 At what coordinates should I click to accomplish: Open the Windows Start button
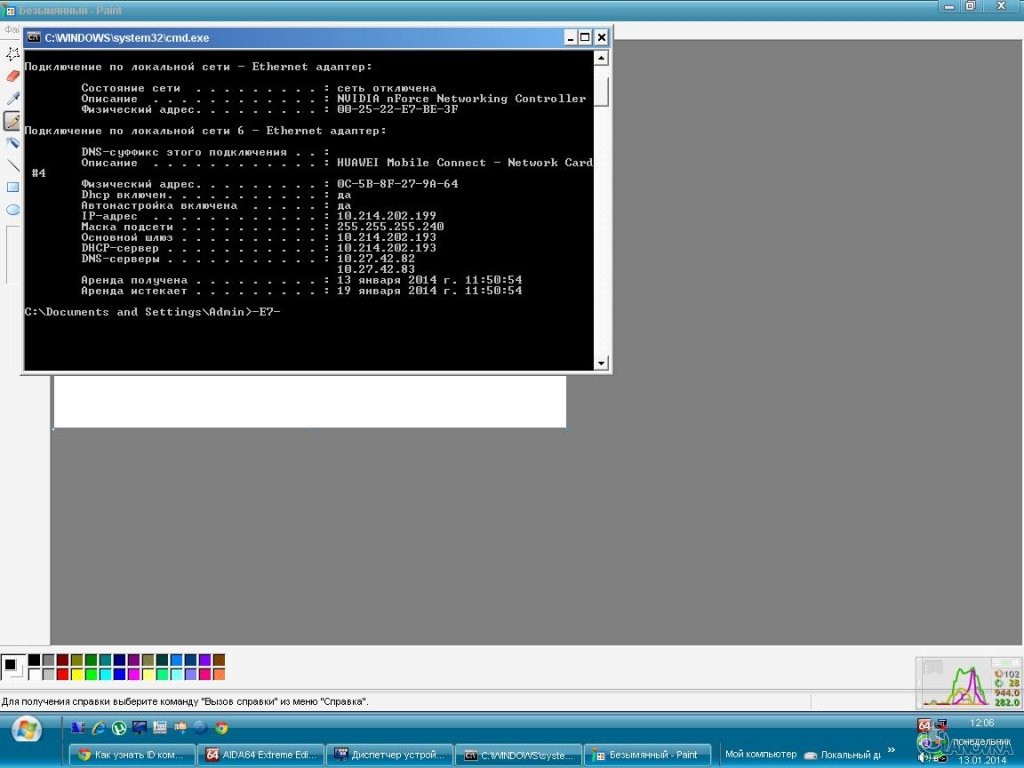(26, 729)
